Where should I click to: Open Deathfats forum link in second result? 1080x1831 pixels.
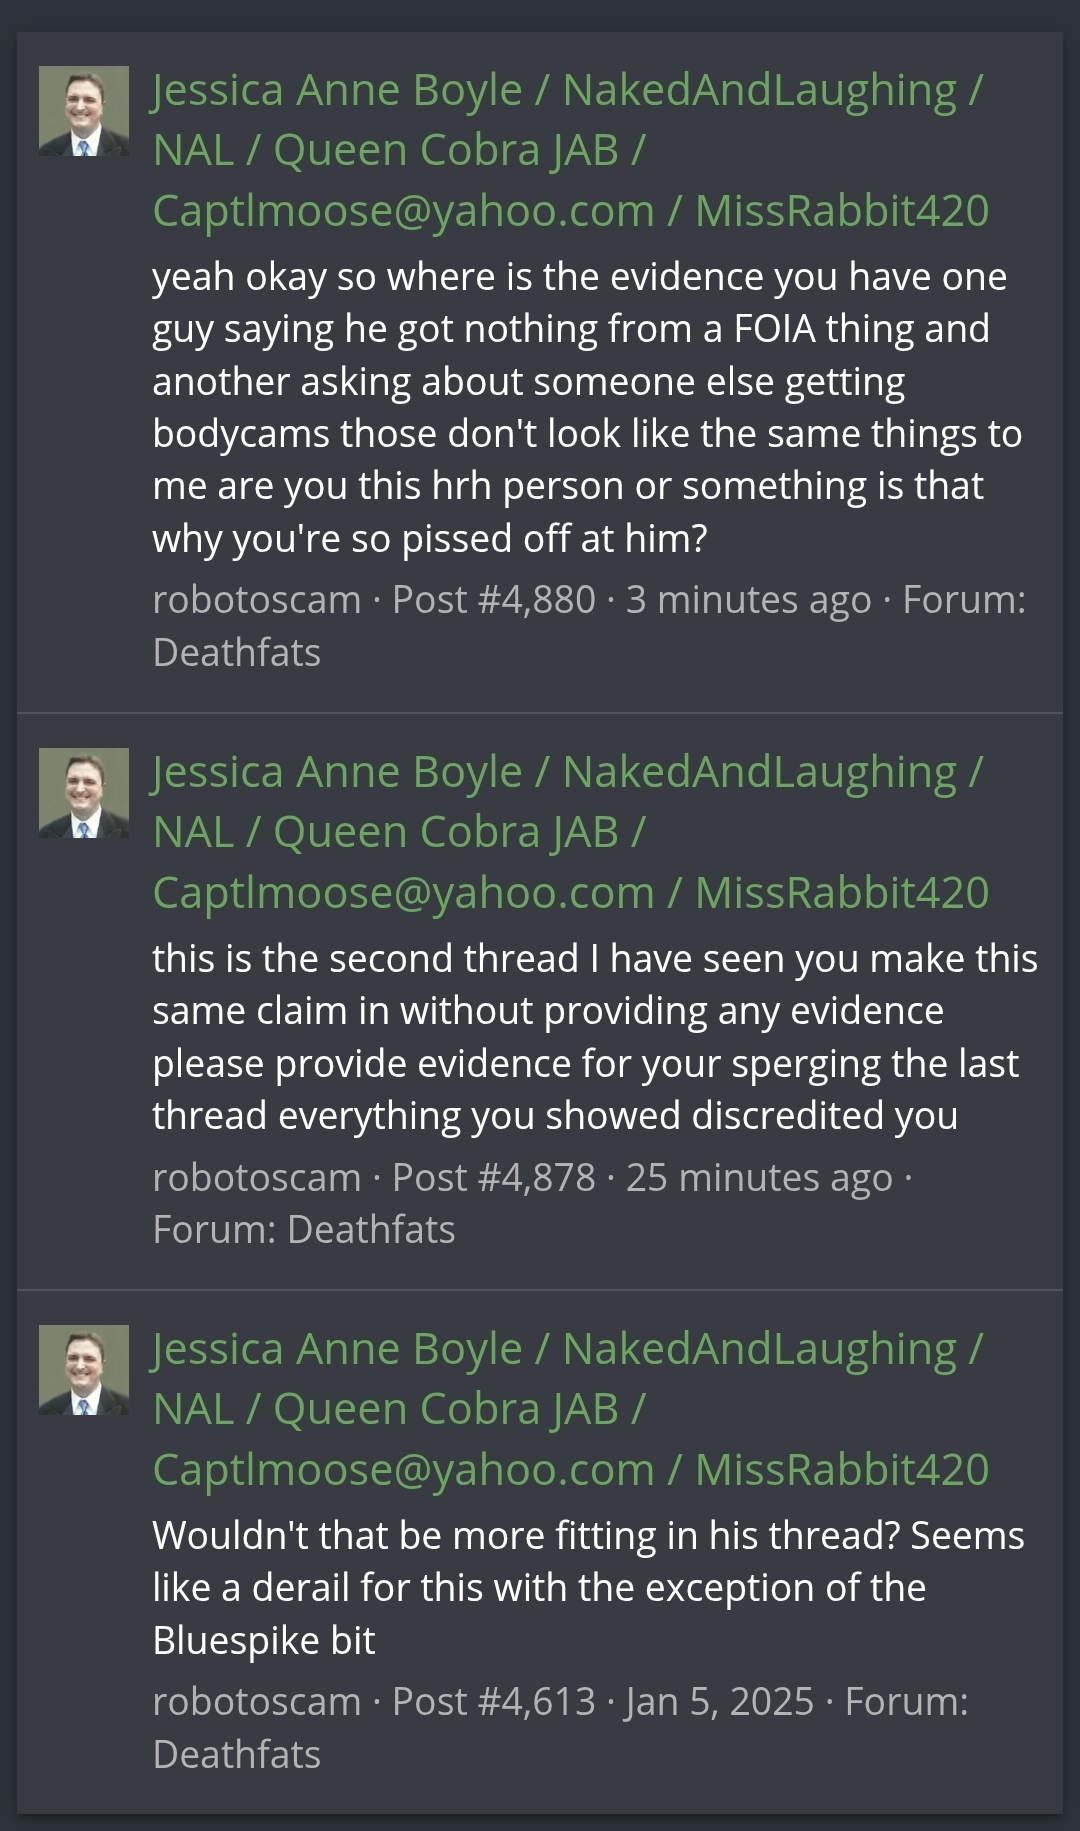click(x=371, y=1229)
